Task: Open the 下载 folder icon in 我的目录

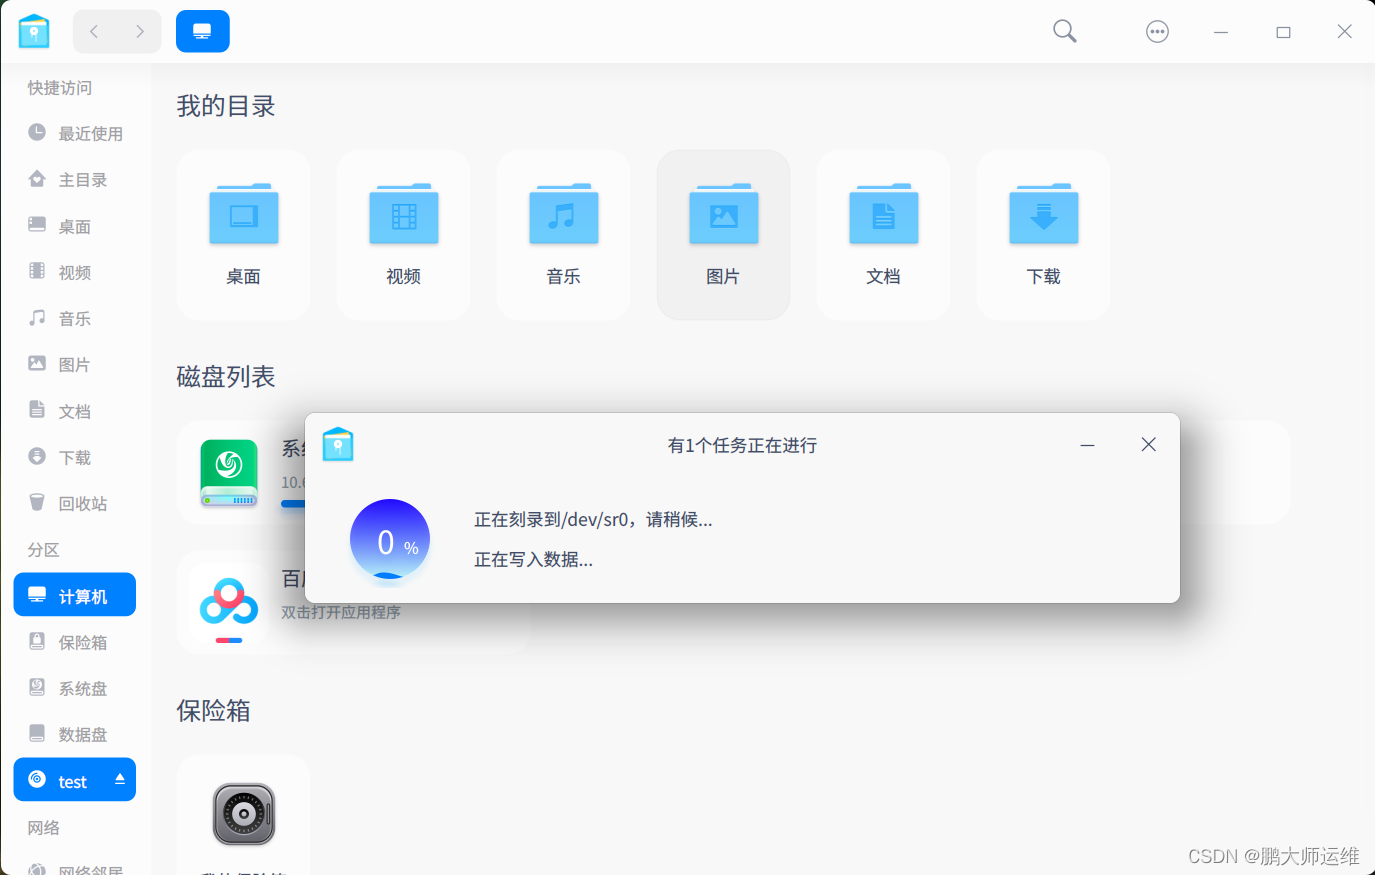Action: tap(1043, 214)
